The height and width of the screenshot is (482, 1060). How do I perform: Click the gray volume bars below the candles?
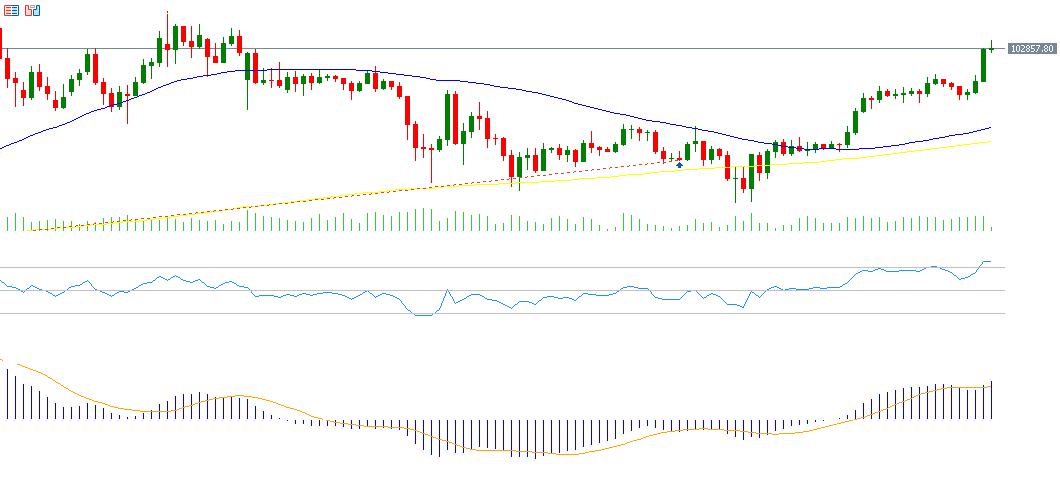coord(424,220)
